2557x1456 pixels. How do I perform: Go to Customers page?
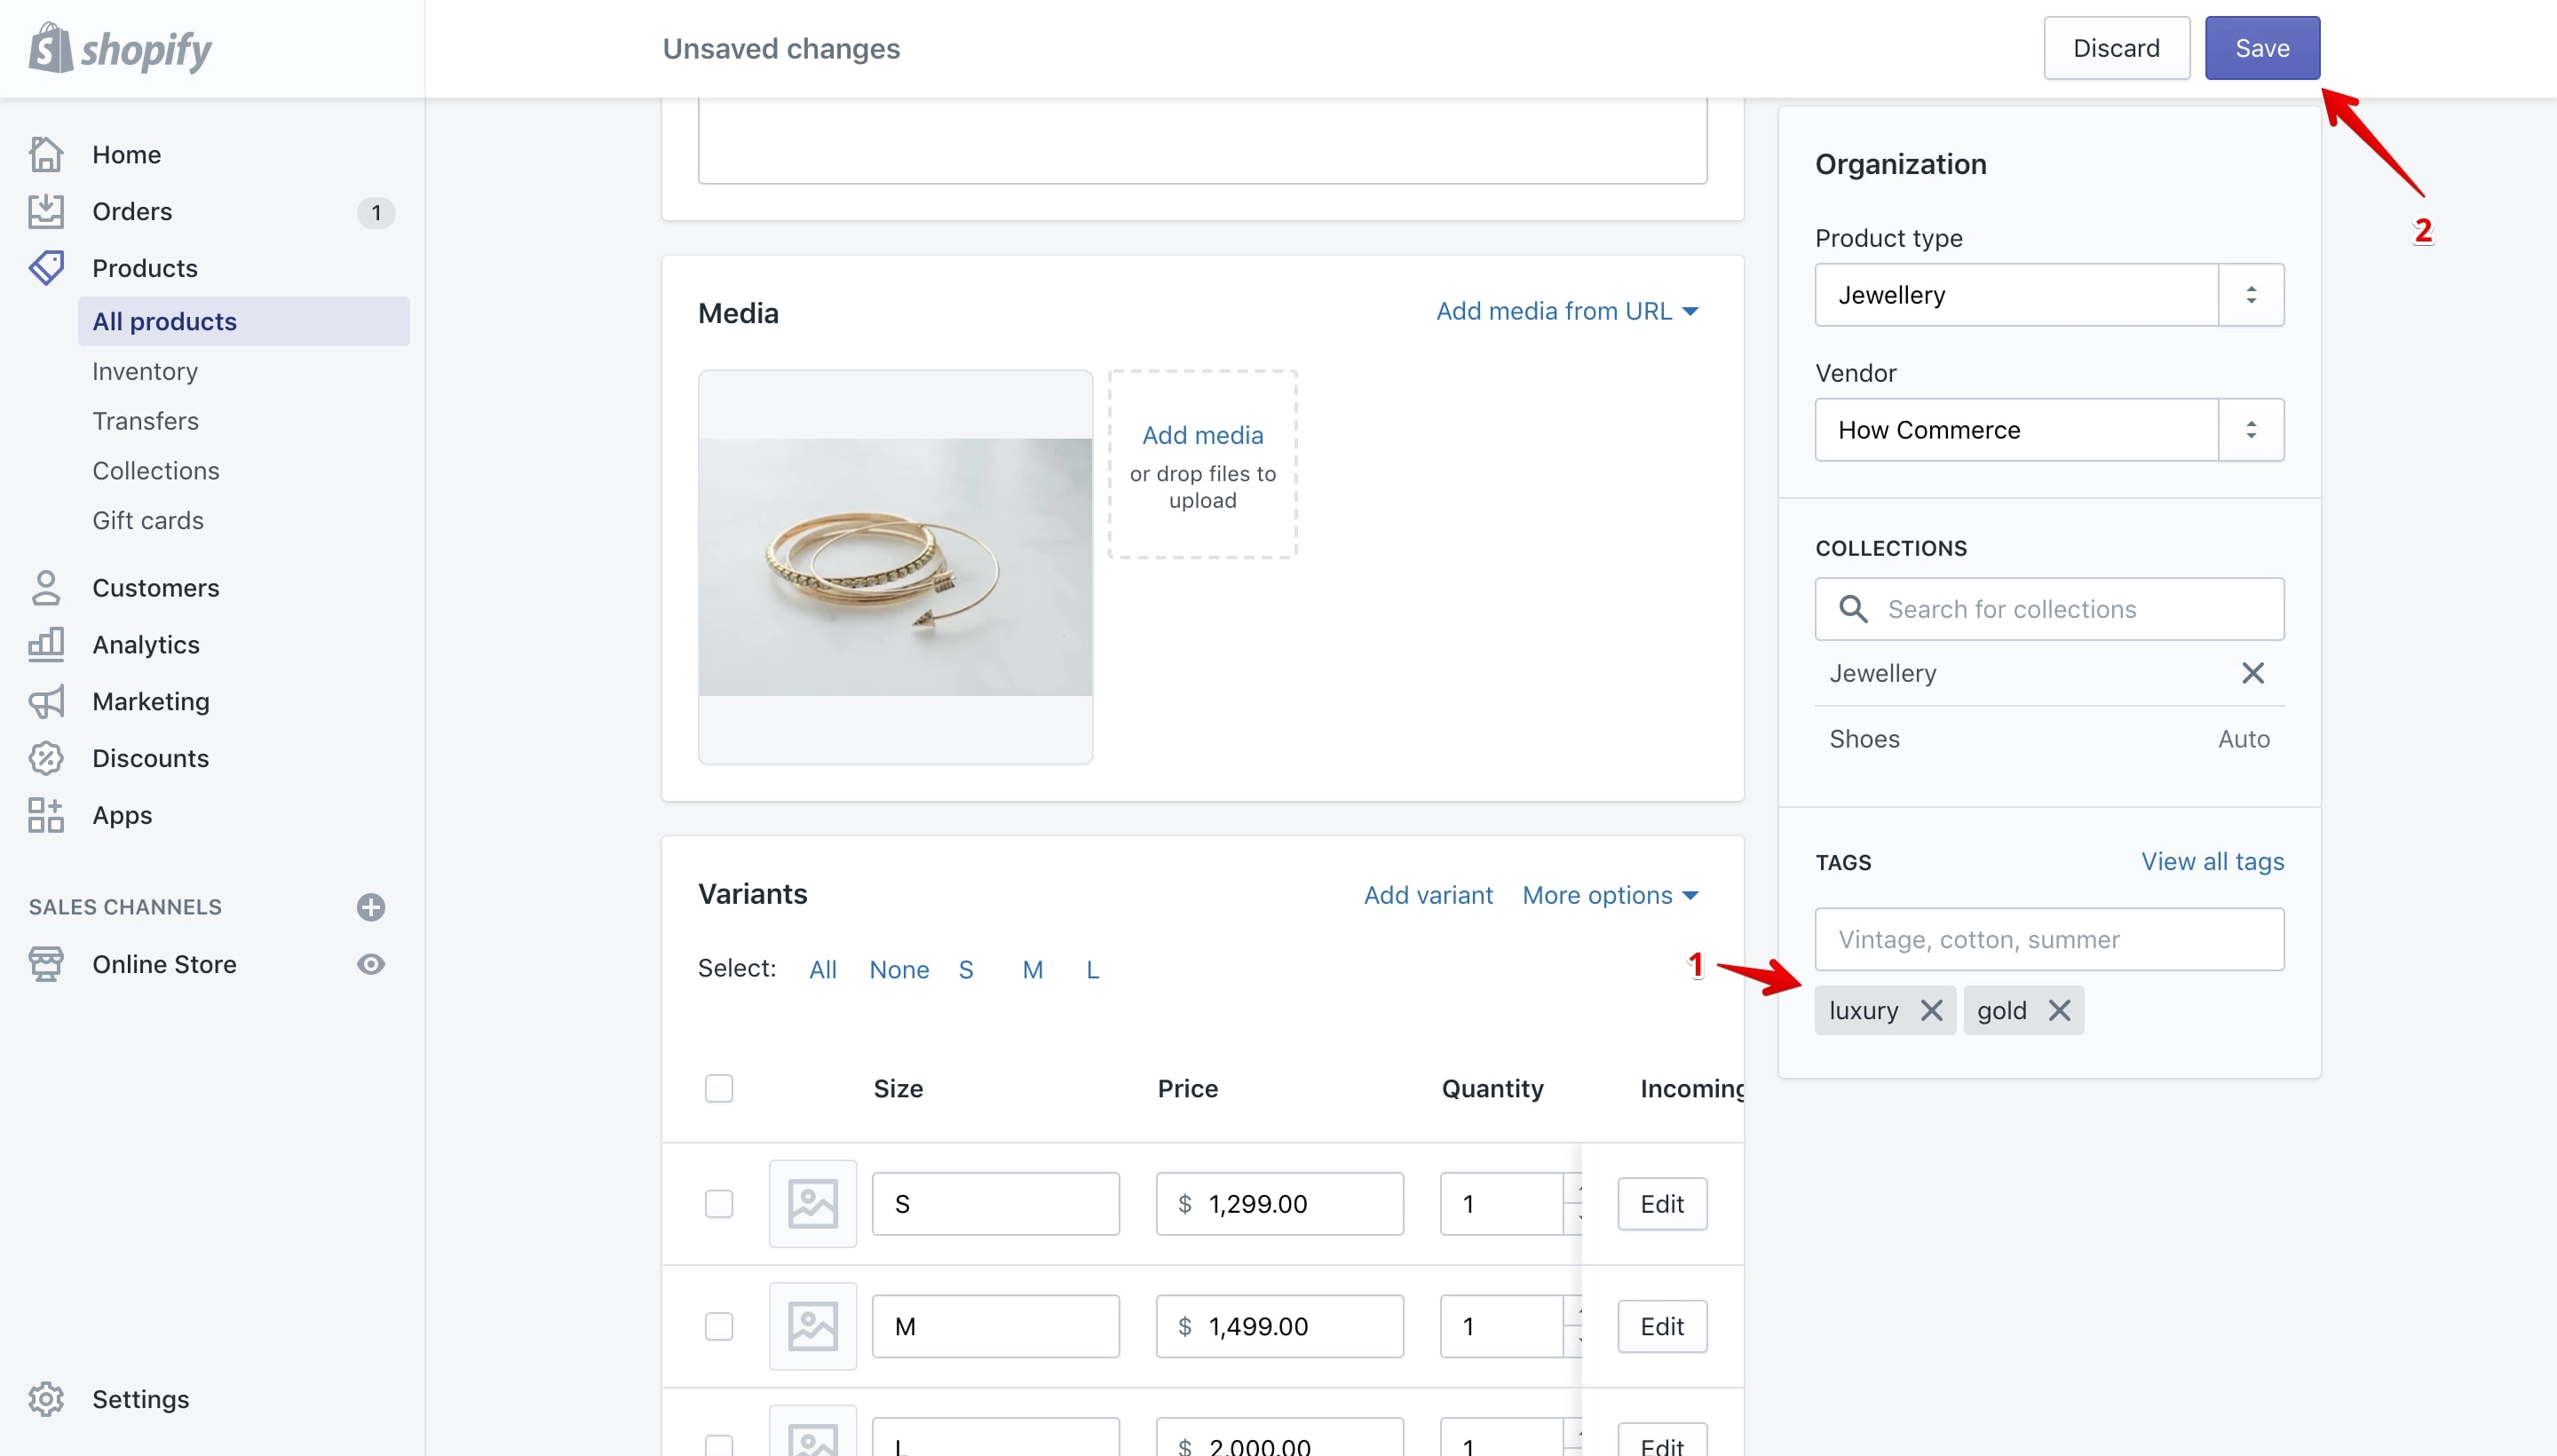click(156, 588)
